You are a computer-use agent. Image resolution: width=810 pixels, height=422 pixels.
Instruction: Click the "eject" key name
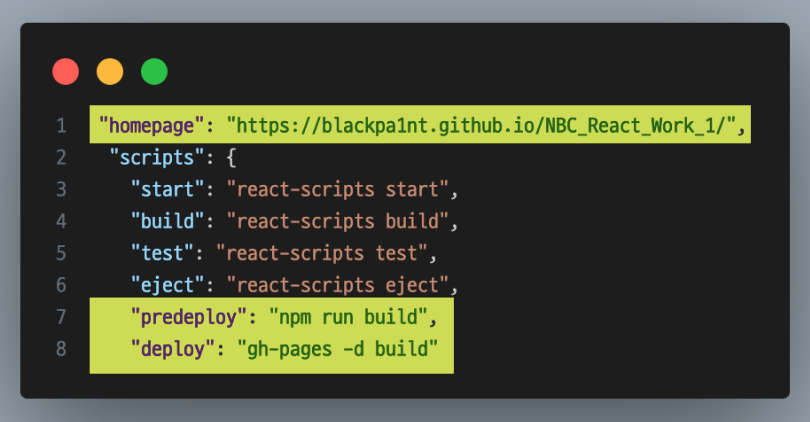click(168, 285)
